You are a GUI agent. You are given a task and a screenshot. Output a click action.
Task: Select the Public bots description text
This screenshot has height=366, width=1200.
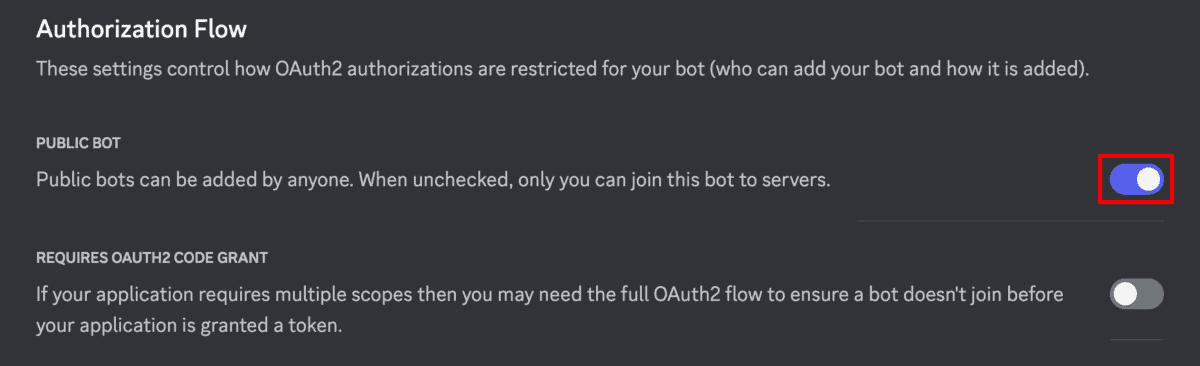click(x=433, y=181)
